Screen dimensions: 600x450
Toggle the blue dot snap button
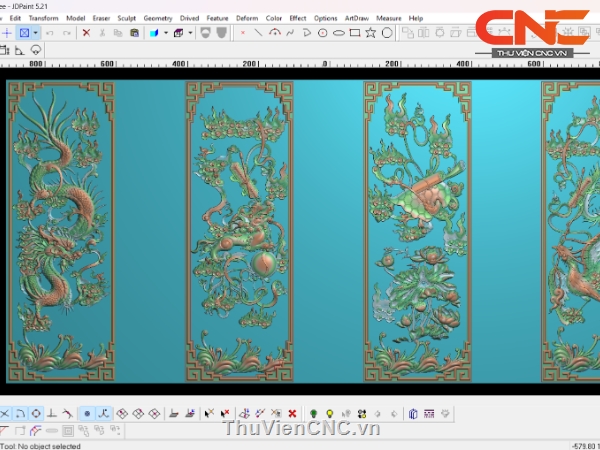point(87,413)
